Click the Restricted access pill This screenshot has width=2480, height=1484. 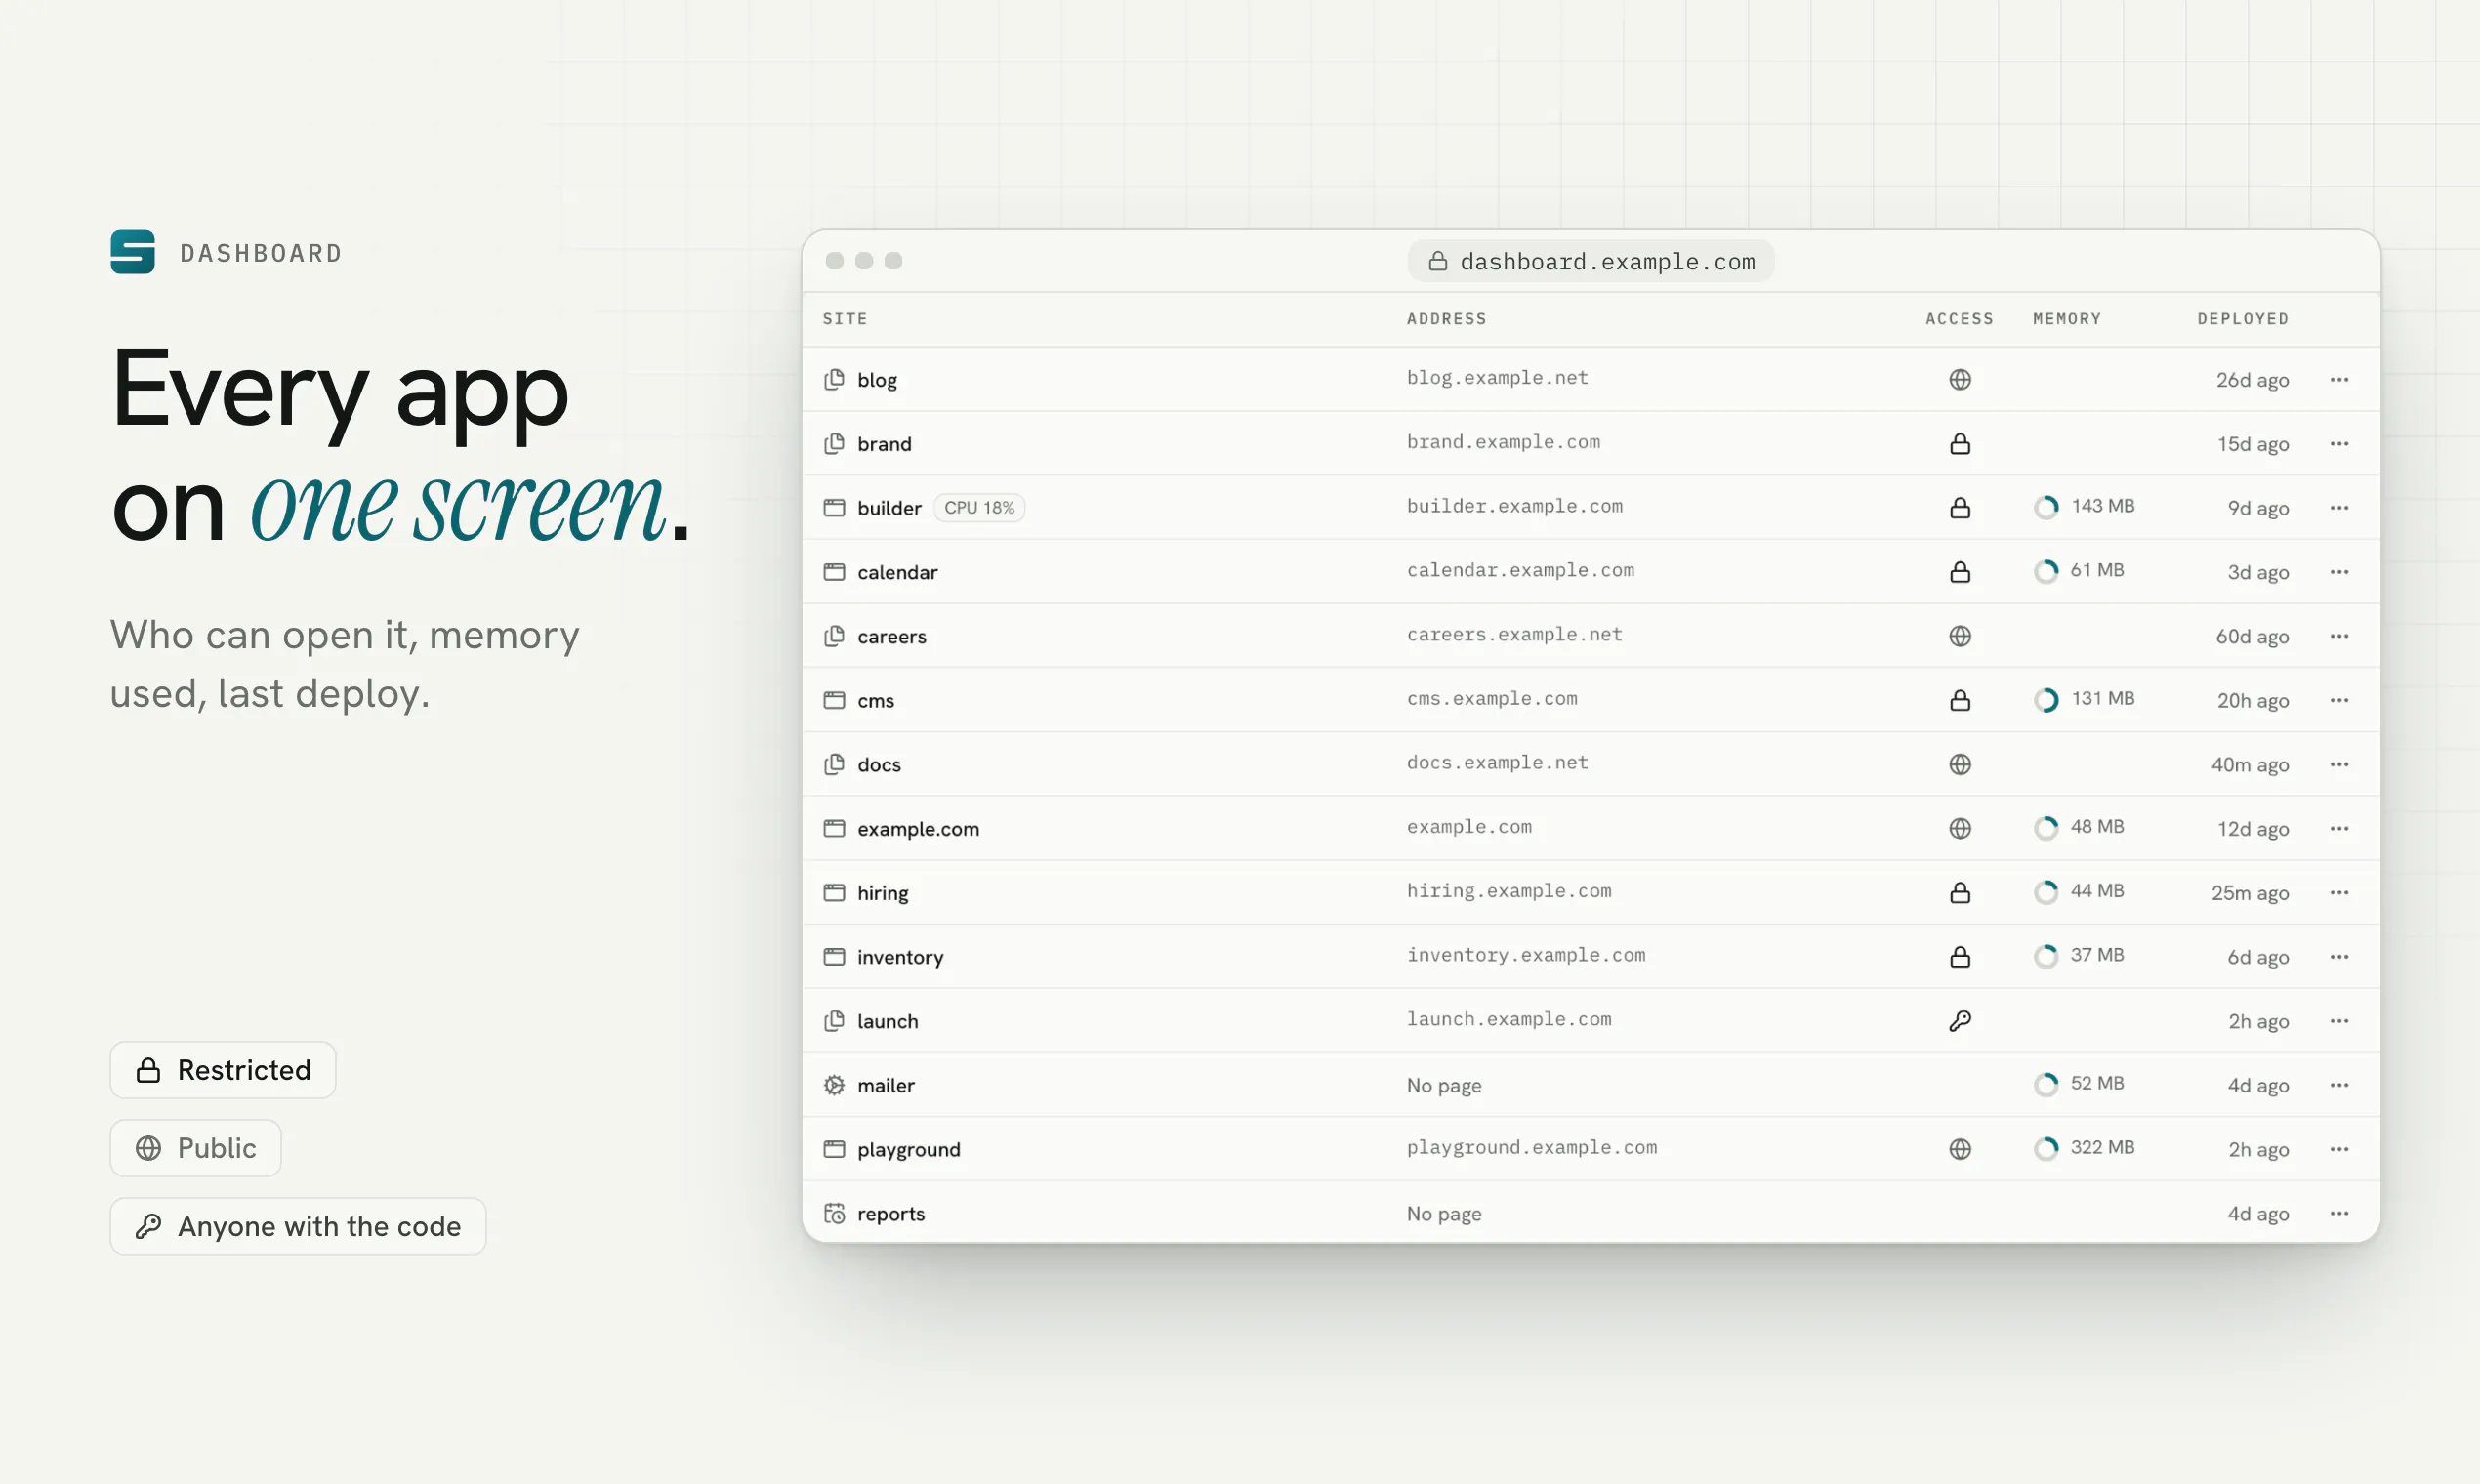(223, 1070)
